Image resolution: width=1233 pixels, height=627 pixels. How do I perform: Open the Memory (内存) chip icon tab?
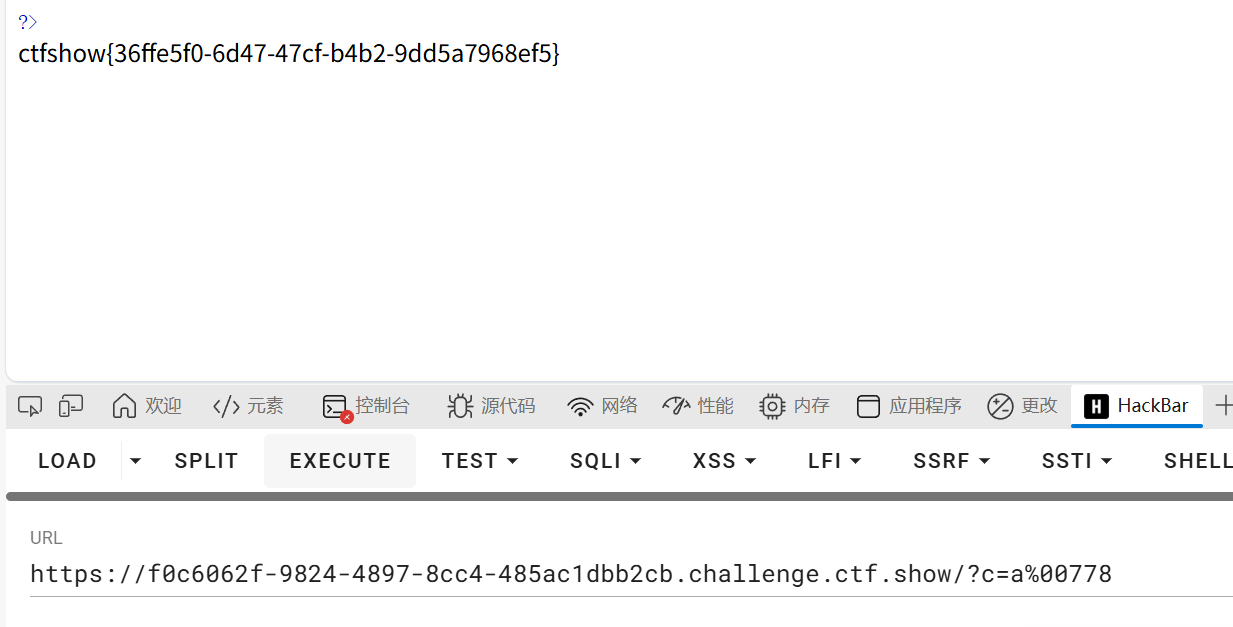coord(795,406)
